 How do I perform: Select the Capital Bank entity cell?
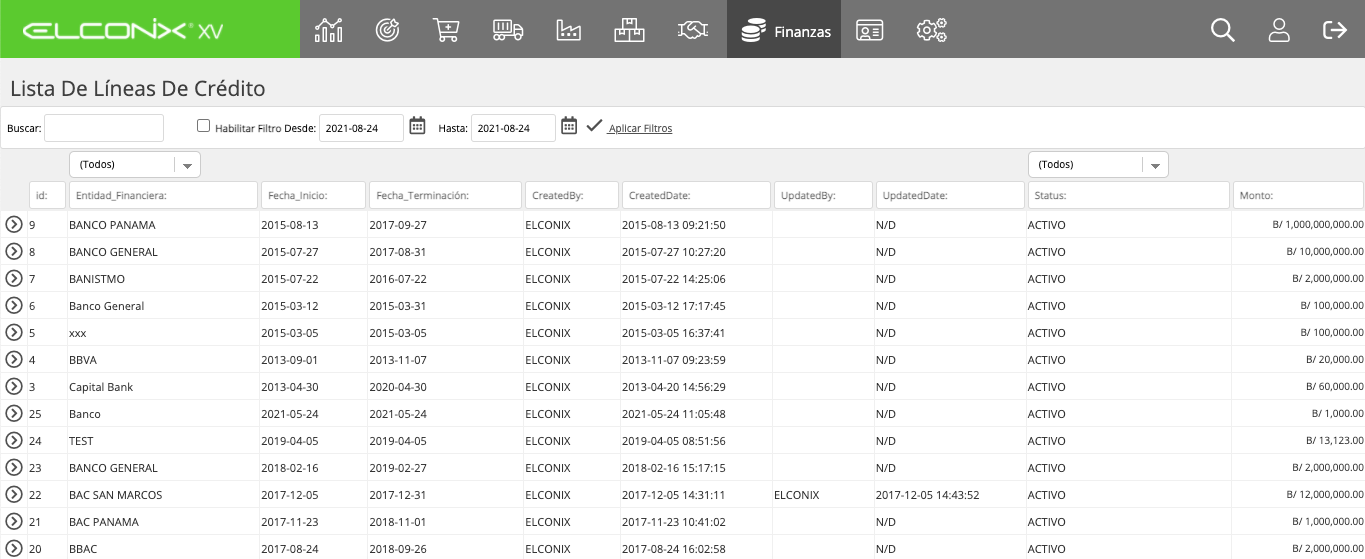[101, 387]
